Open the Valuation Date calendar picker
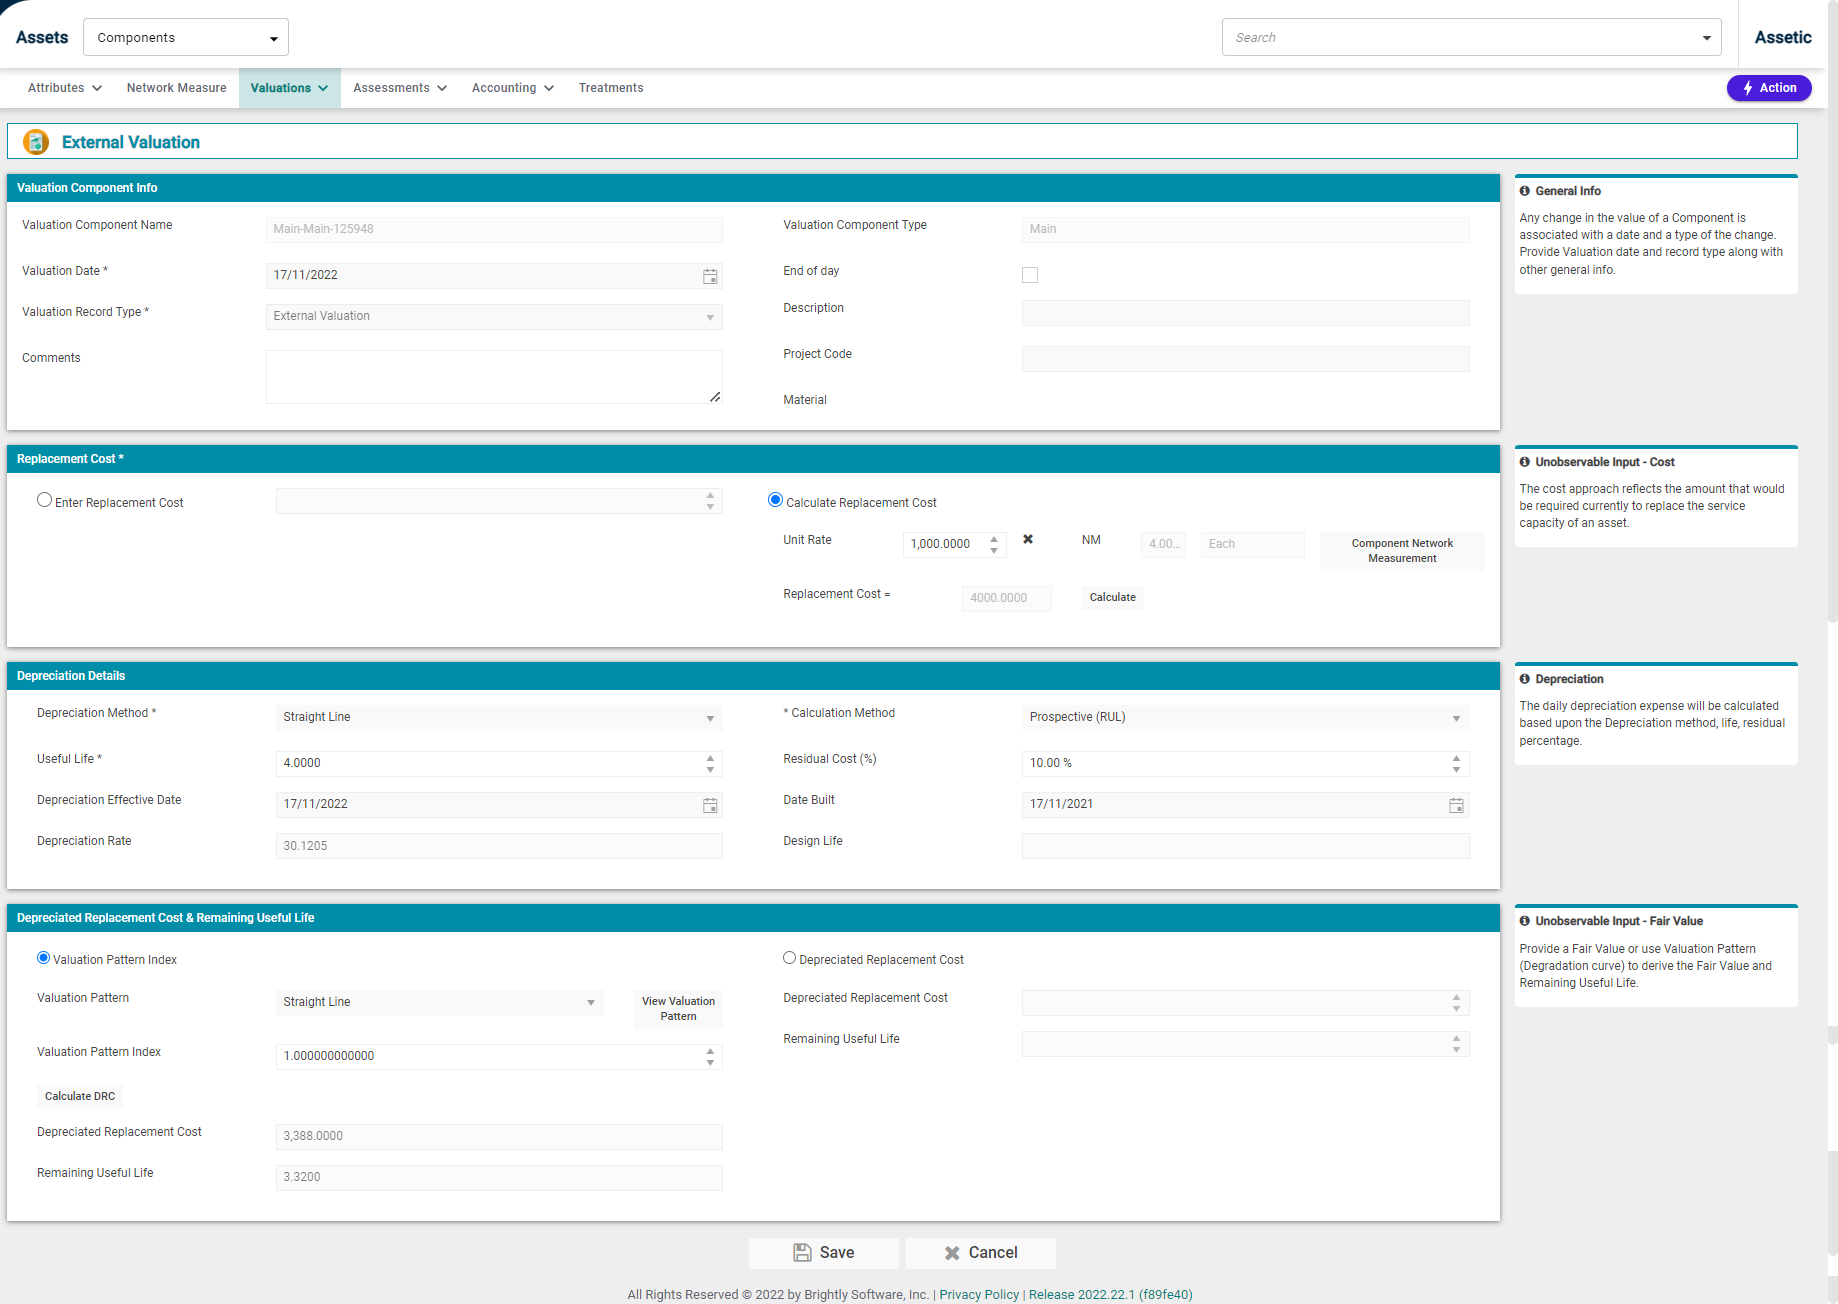This screenshot has height=1304, width=1838. pyautogui.click(x=710, y=276)
